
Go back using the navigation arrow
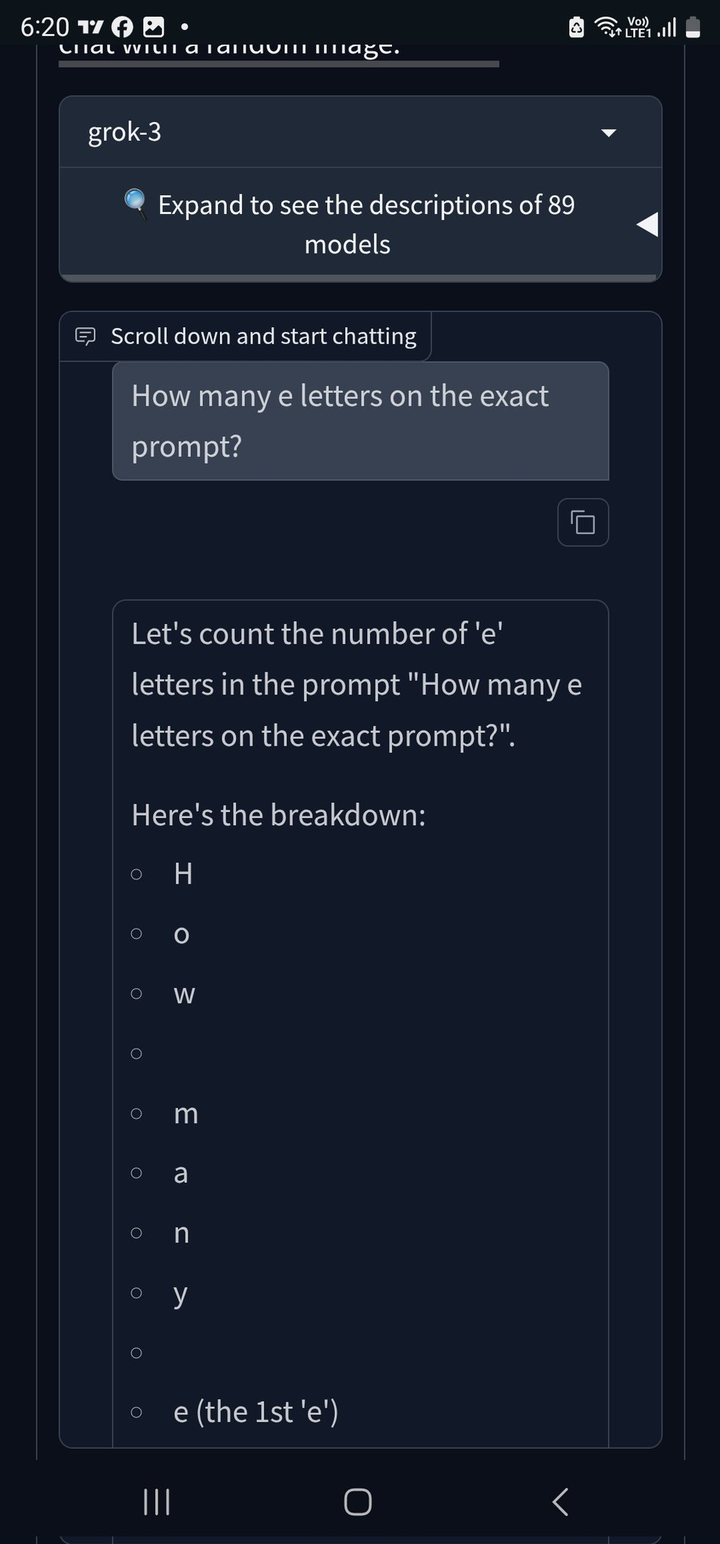[561, 1501]
